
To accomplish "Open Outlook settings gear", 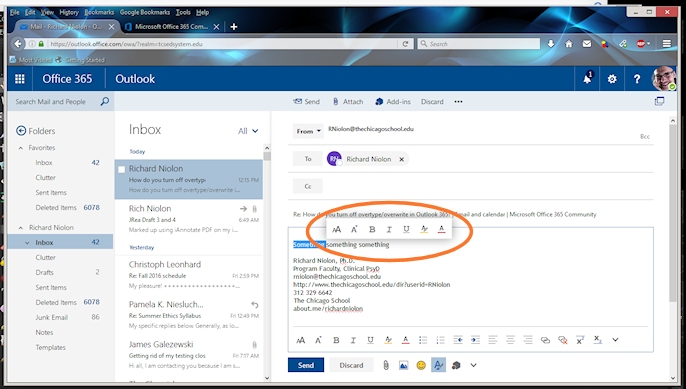I will pyautogui.click(x=612, y=79).
